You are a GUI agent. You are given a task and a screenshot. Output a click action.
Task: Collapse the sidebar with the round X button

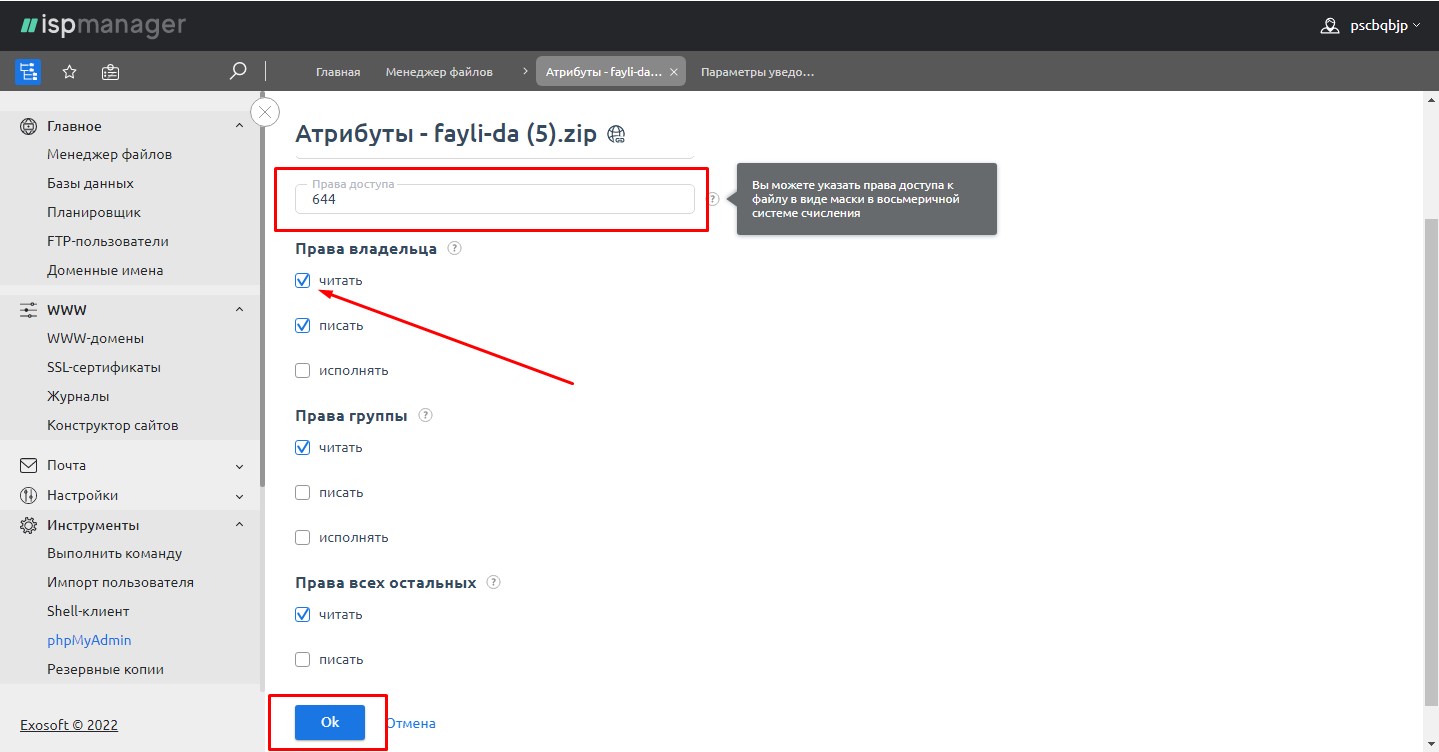coord(265,112)
